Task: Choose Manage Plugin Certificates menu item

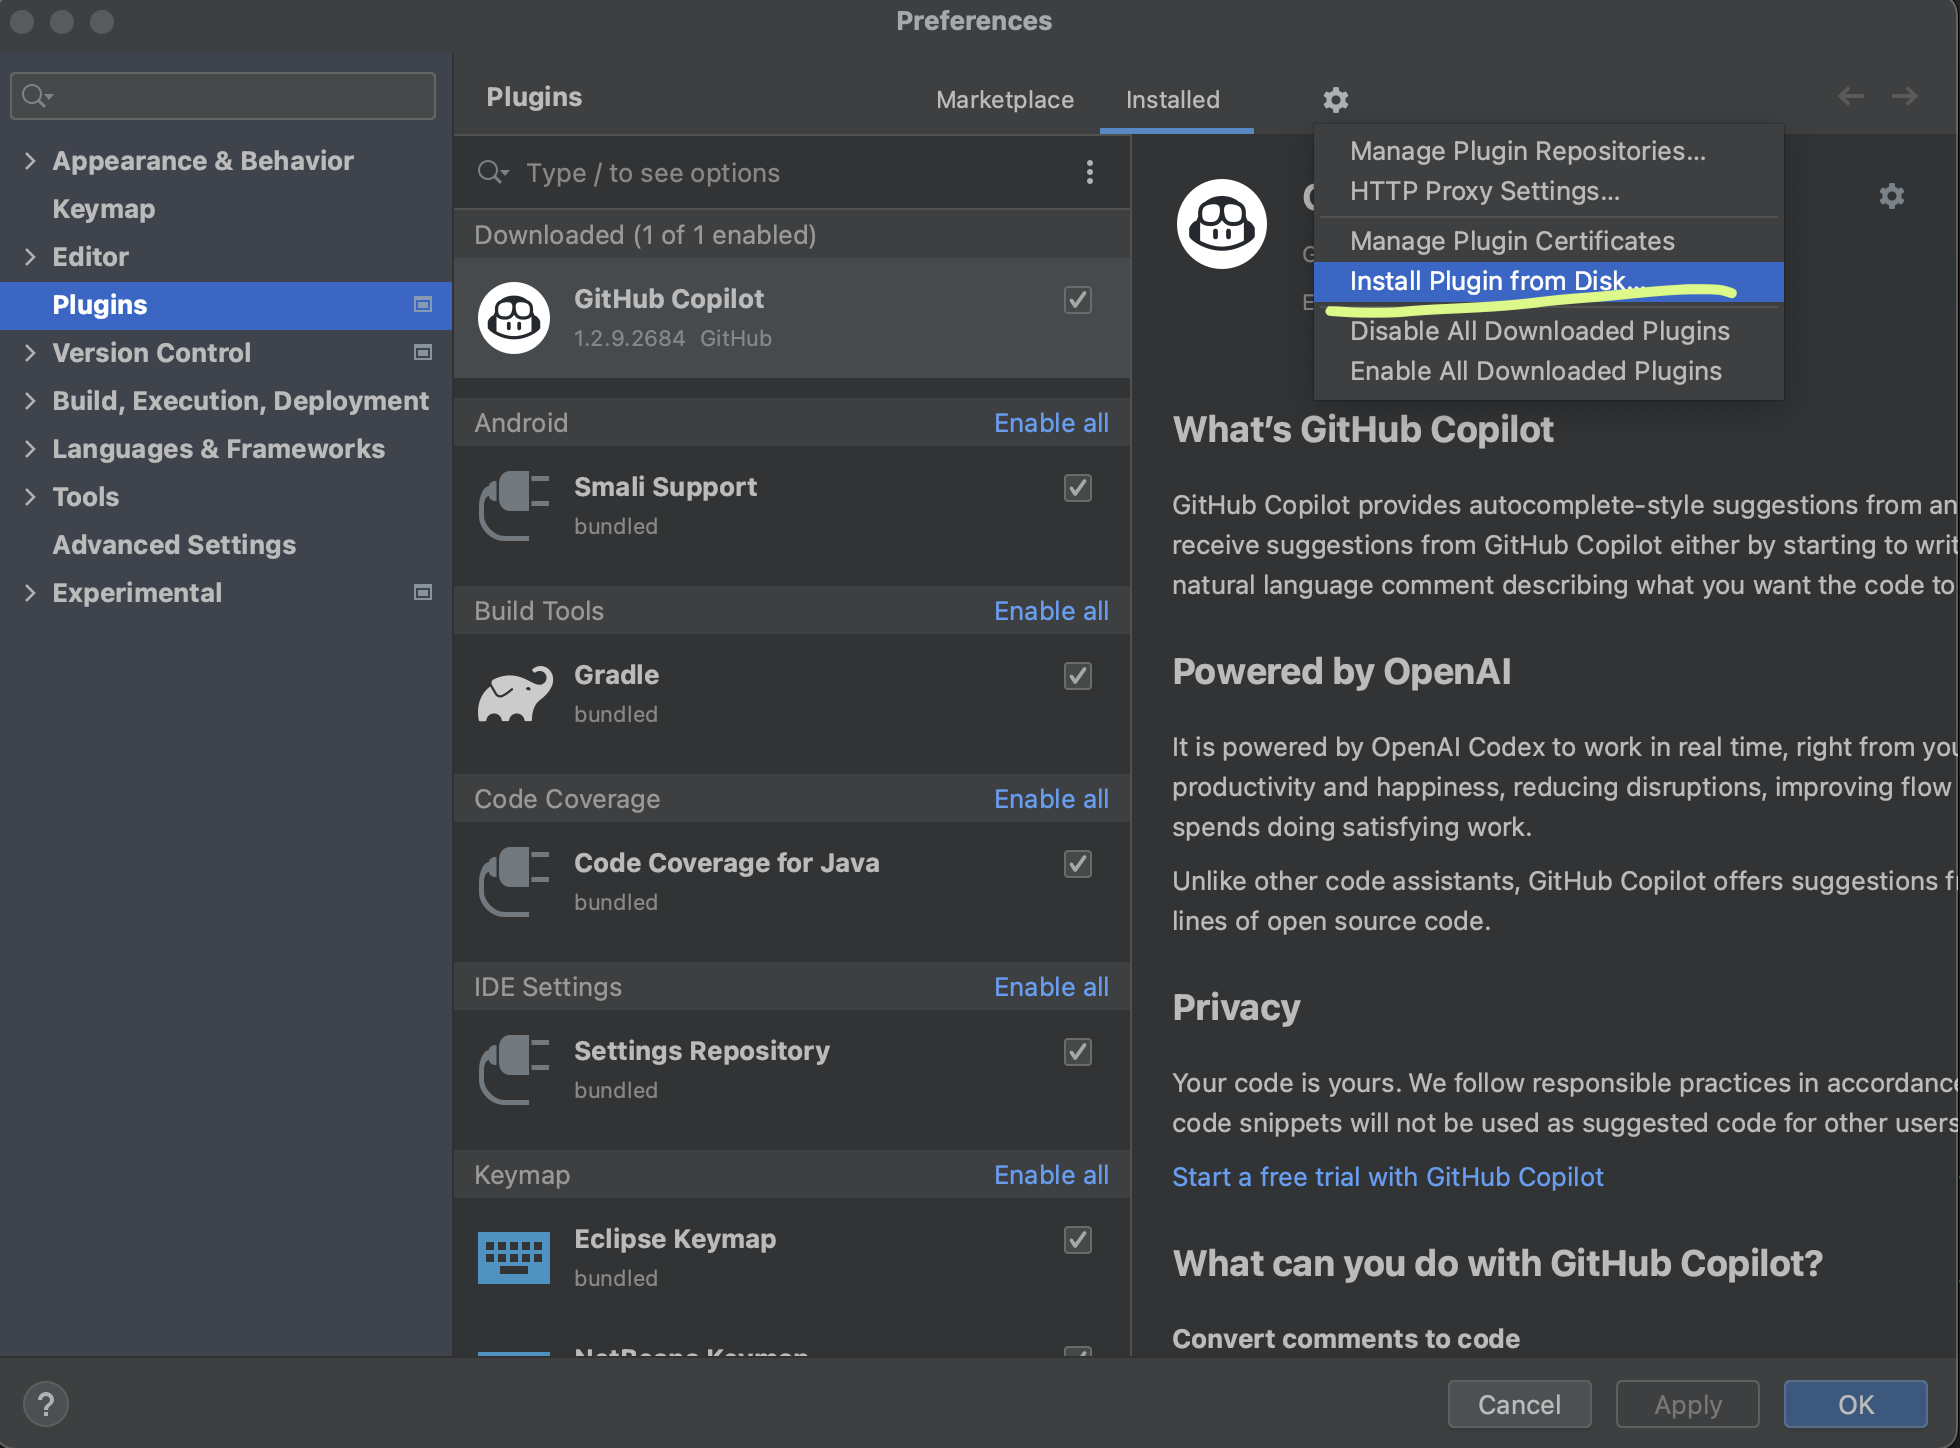Action: click(x=1548, y=241)
